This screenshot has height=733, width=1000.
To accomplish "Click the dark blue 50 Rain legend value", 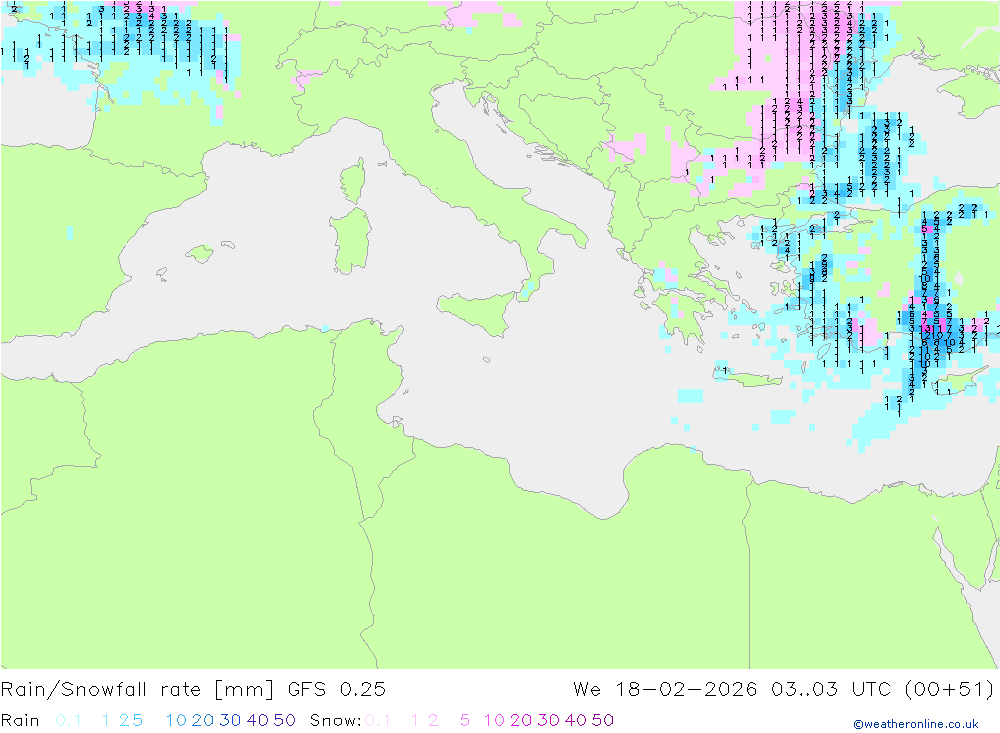I will [284, 720].
